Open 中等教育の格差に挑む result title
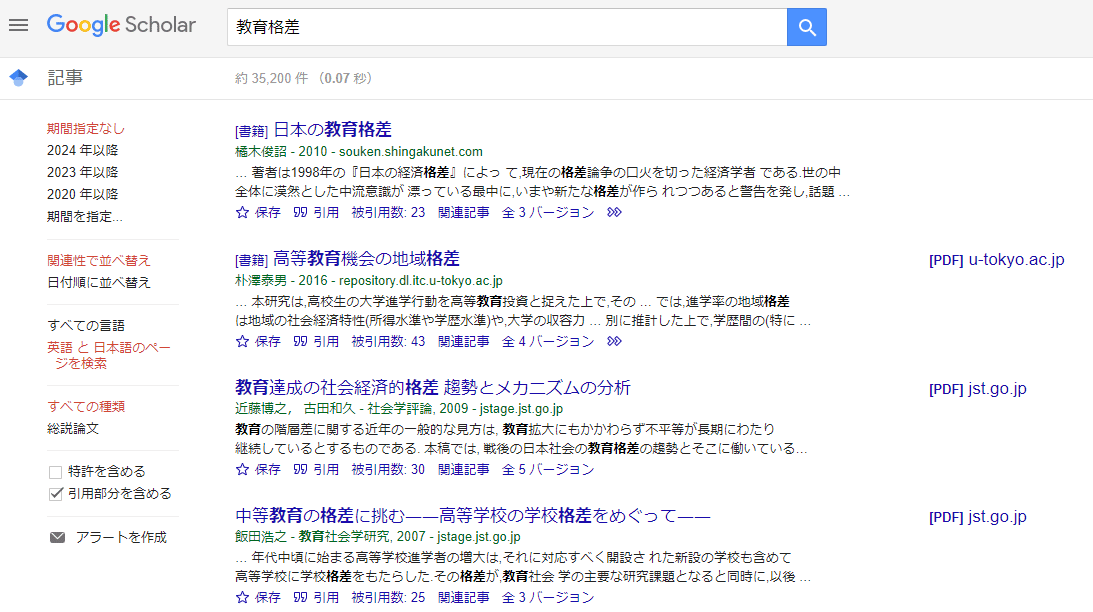The height and width of the screenshot is (612, 1093). tap(473, 516)
